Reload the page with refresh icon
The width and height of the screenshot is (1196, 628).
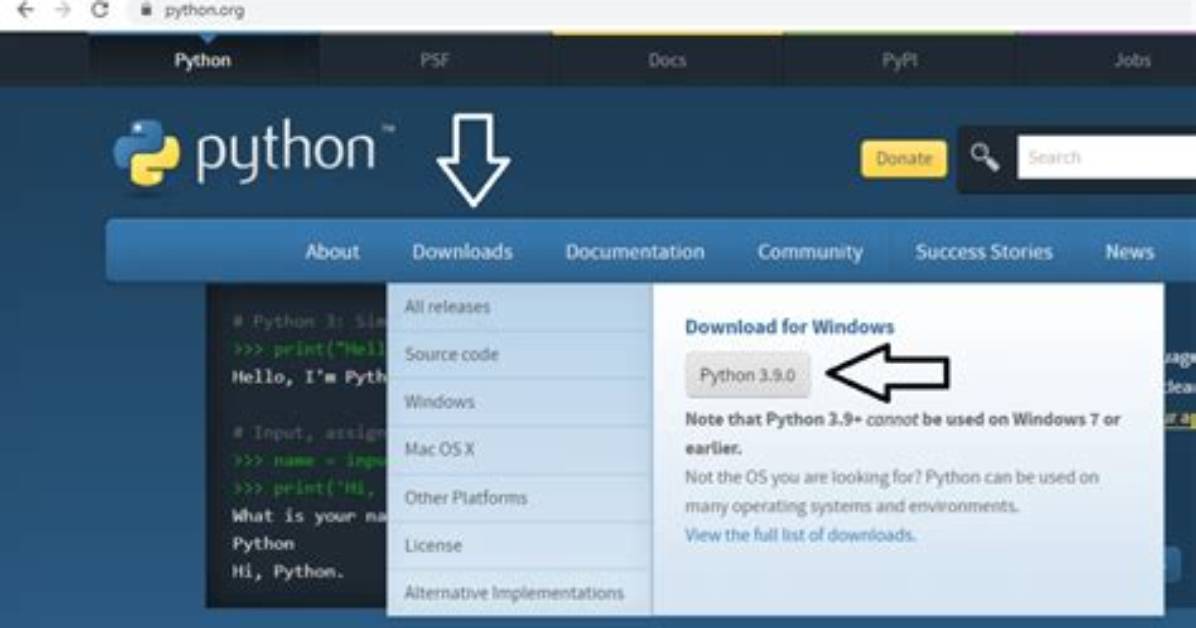point(99,10)
